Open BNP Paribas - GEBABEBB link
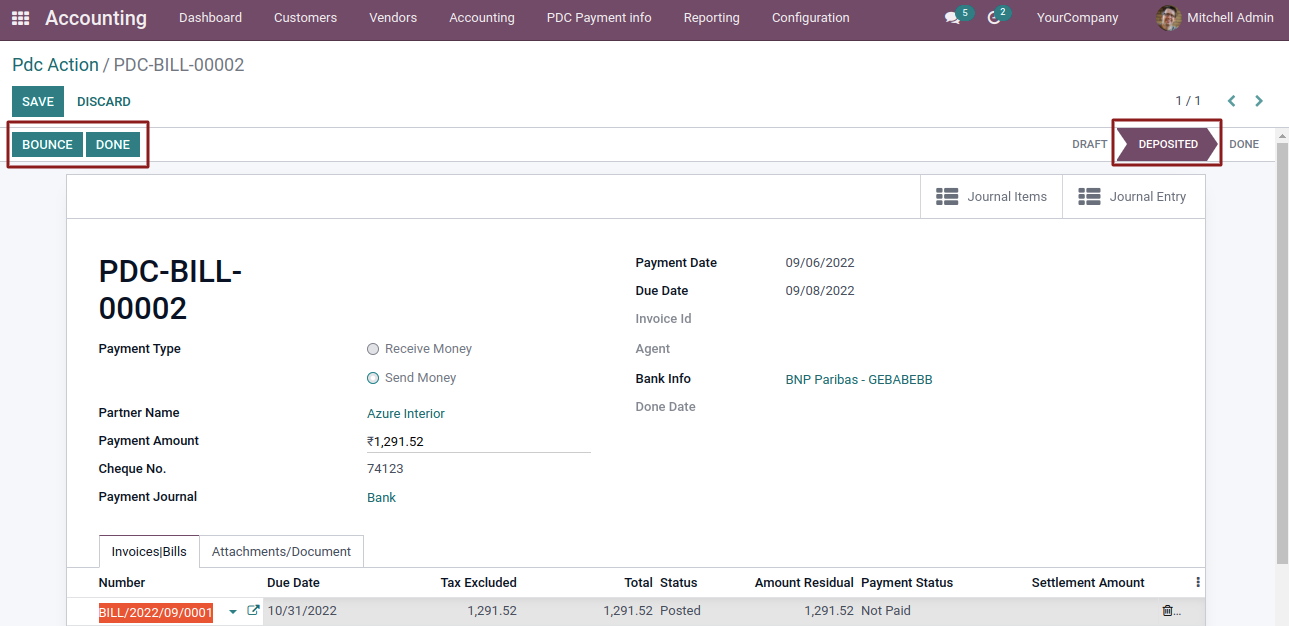 (x=859, y=380)
